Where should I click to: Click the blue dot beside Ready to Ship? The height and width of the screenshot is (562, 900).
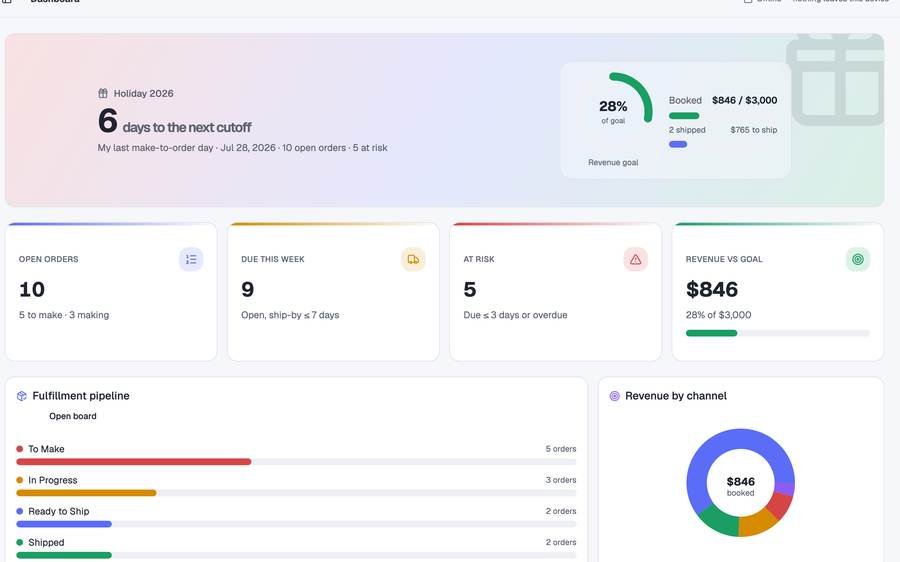click(20, 511)
